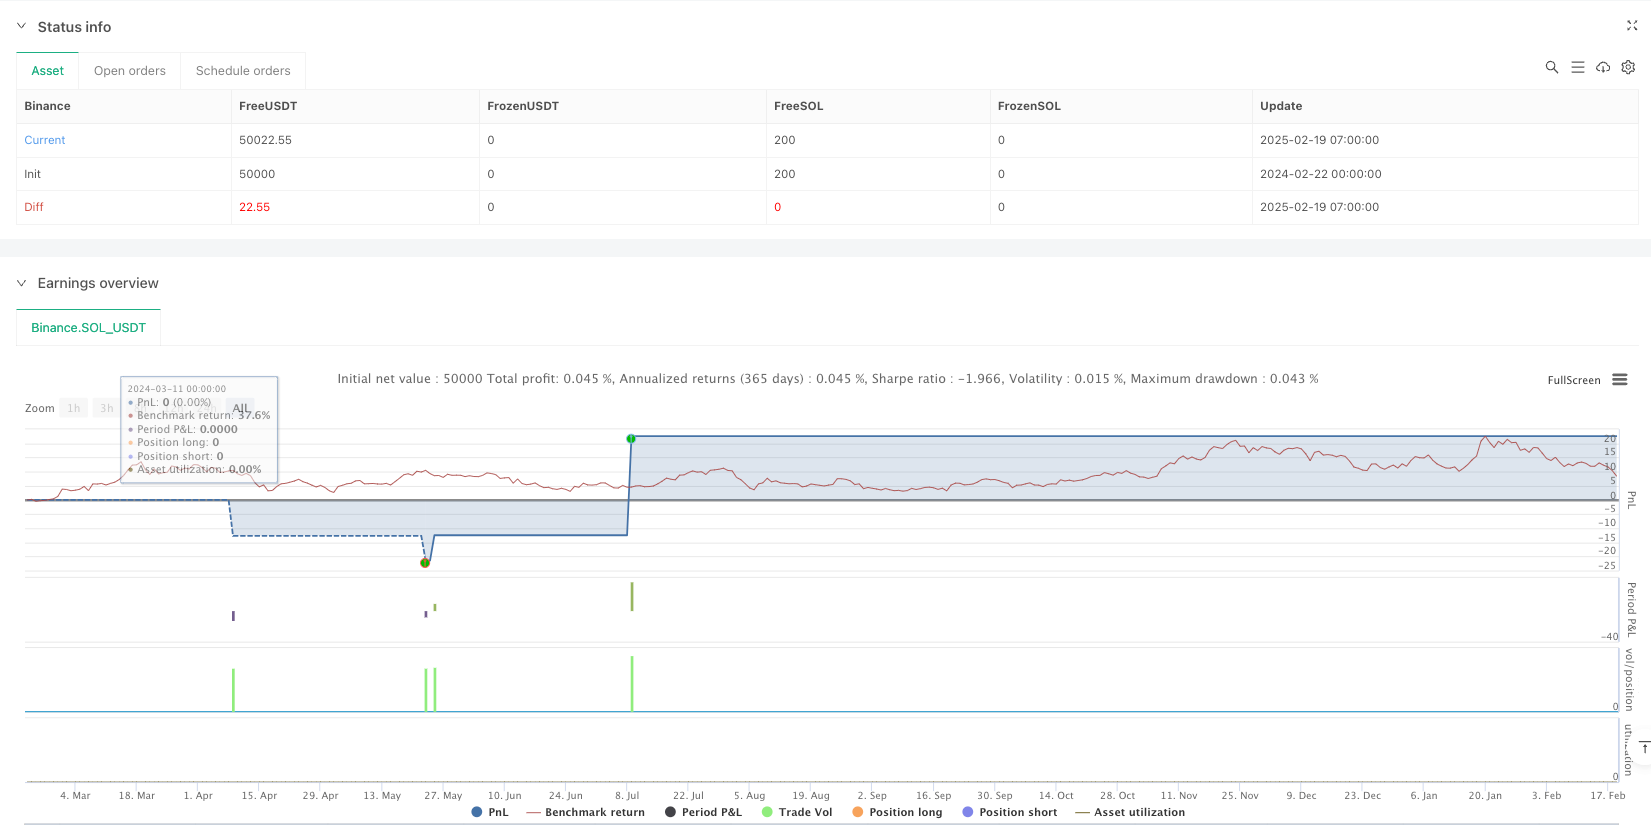
Task: Toggle the Position long legend series
Action: [x=897, y=812]
